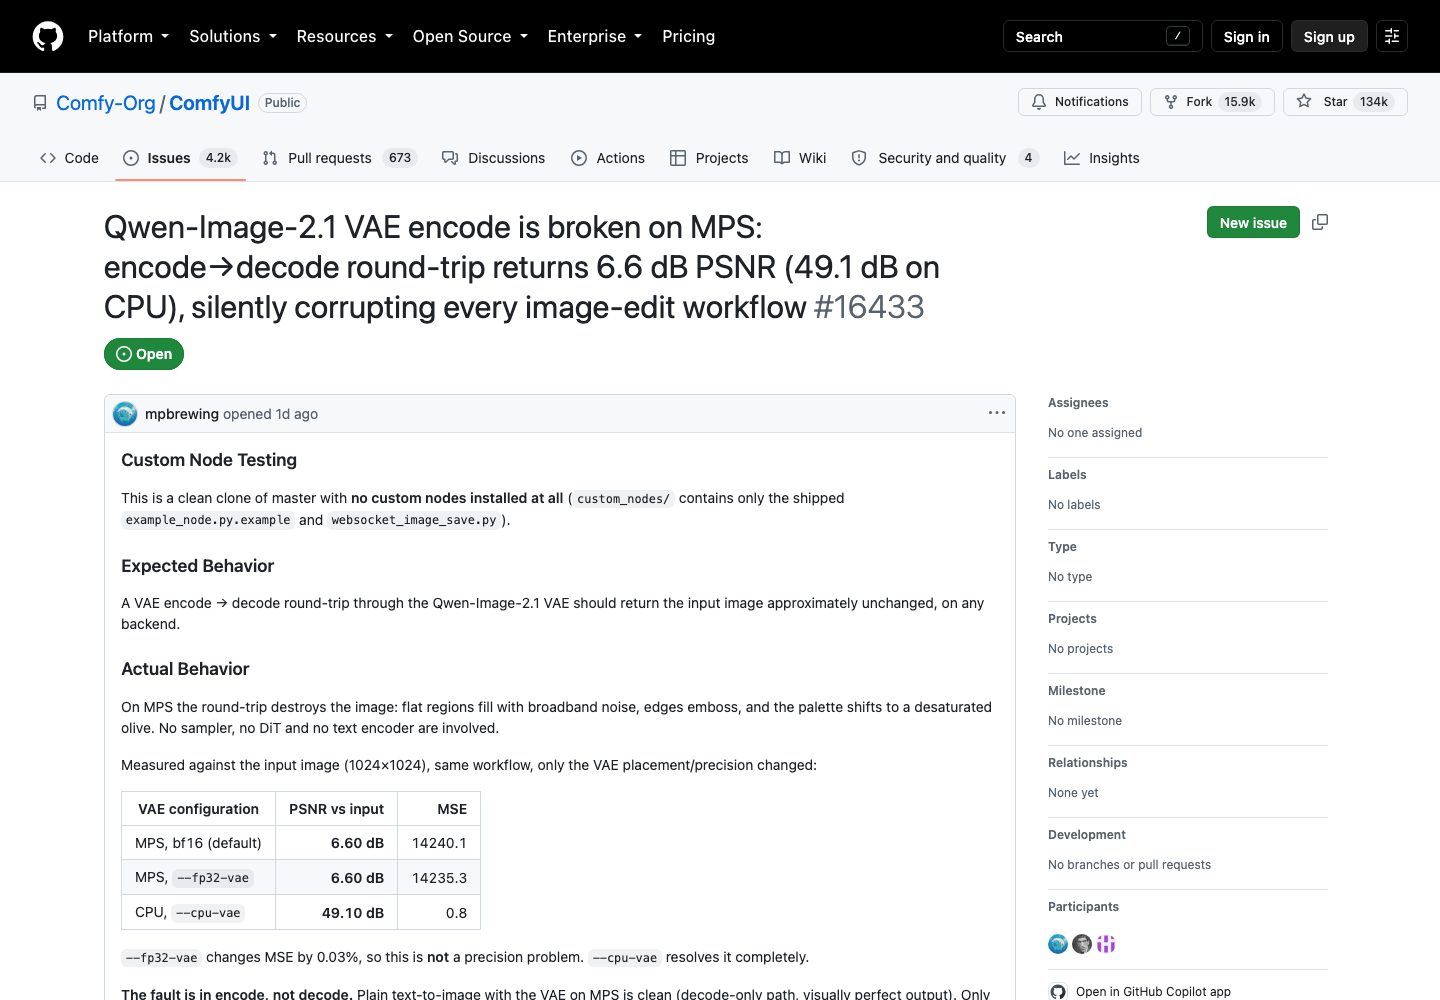Click the Open status badge
Image resolution: width=1440 pixels, height=1000 pixels.
point(144,354)
